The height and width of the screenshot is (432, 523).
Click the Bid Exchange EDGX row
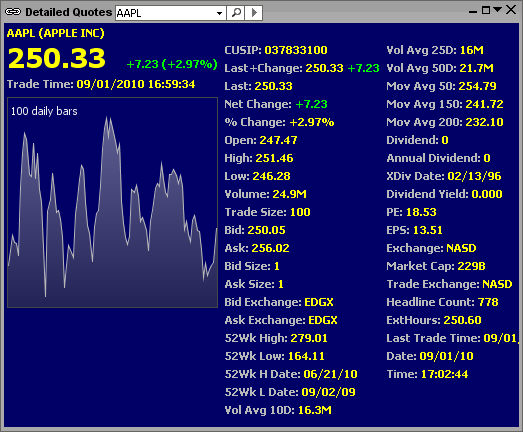pos(279,302)
